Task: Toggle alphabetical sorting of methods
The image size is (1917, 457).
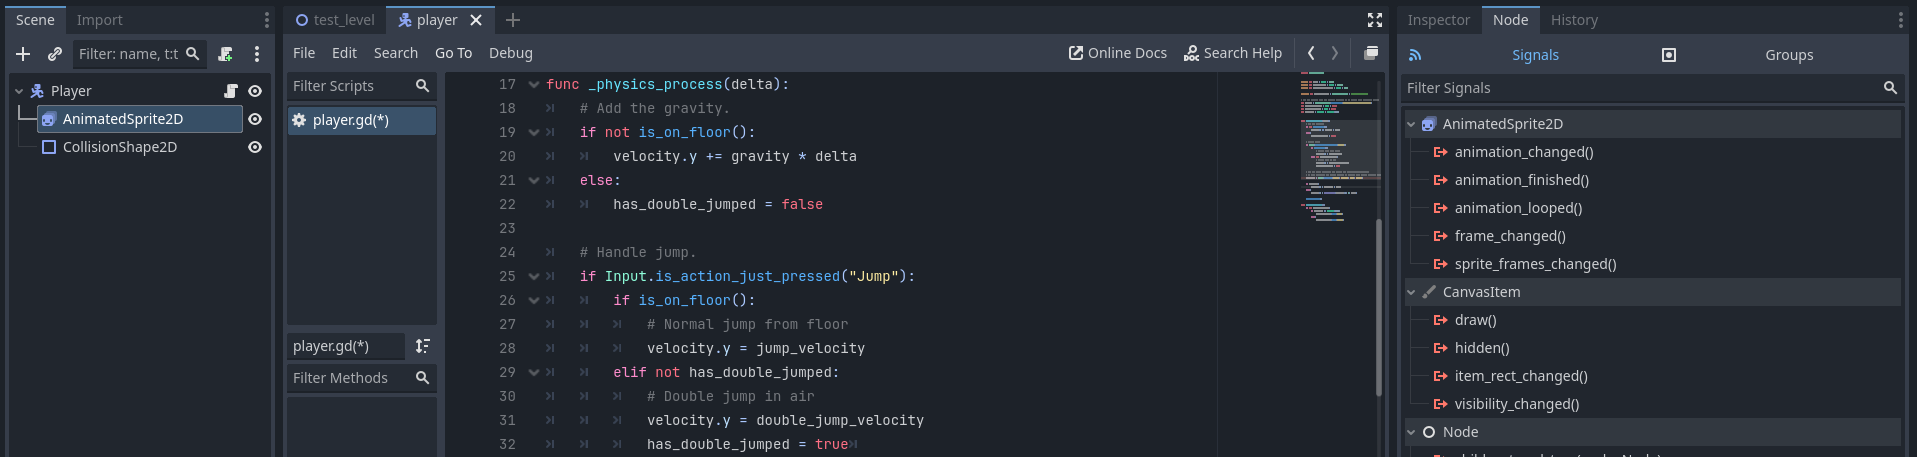Action: tap(423, 346)
